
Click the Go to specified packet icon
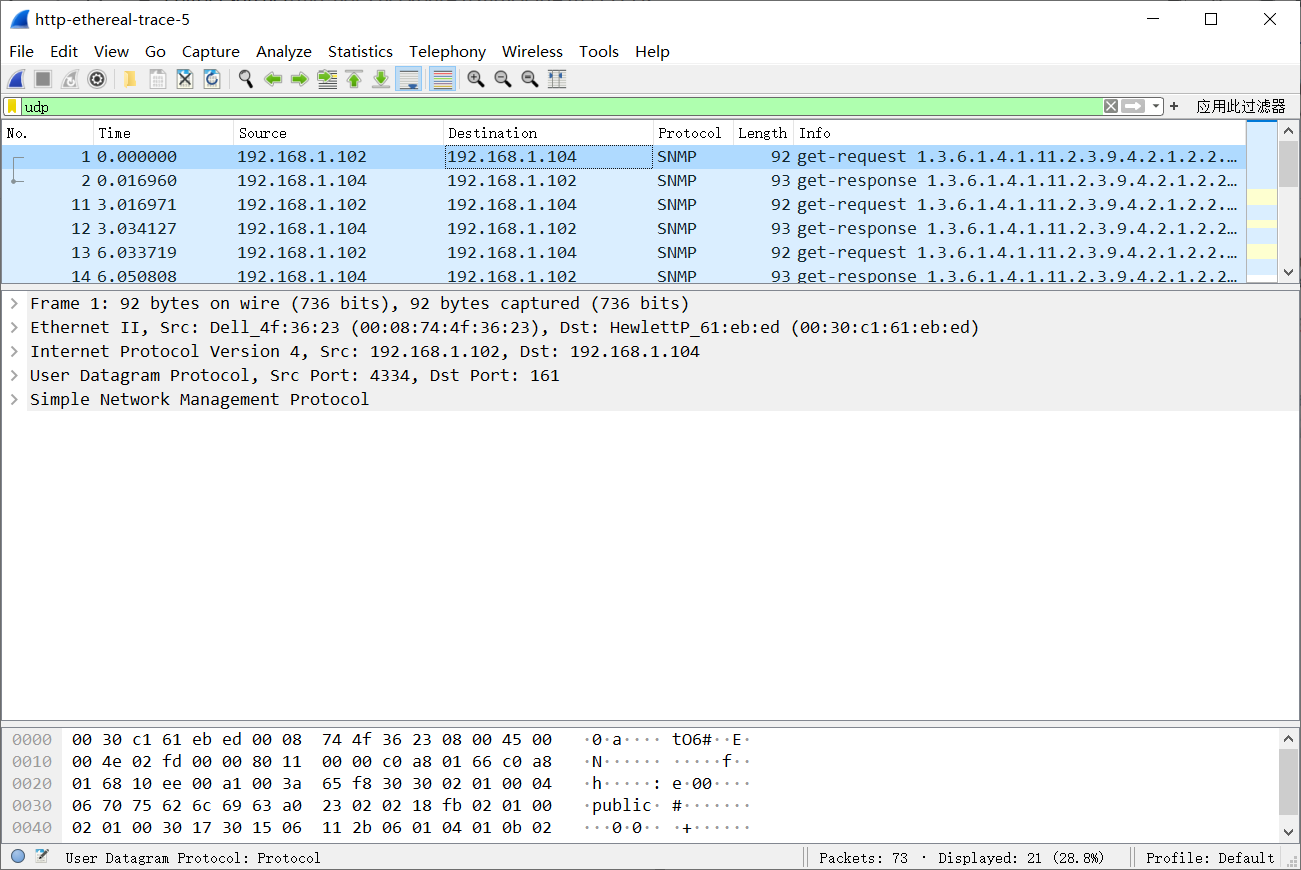click(327, 79)
